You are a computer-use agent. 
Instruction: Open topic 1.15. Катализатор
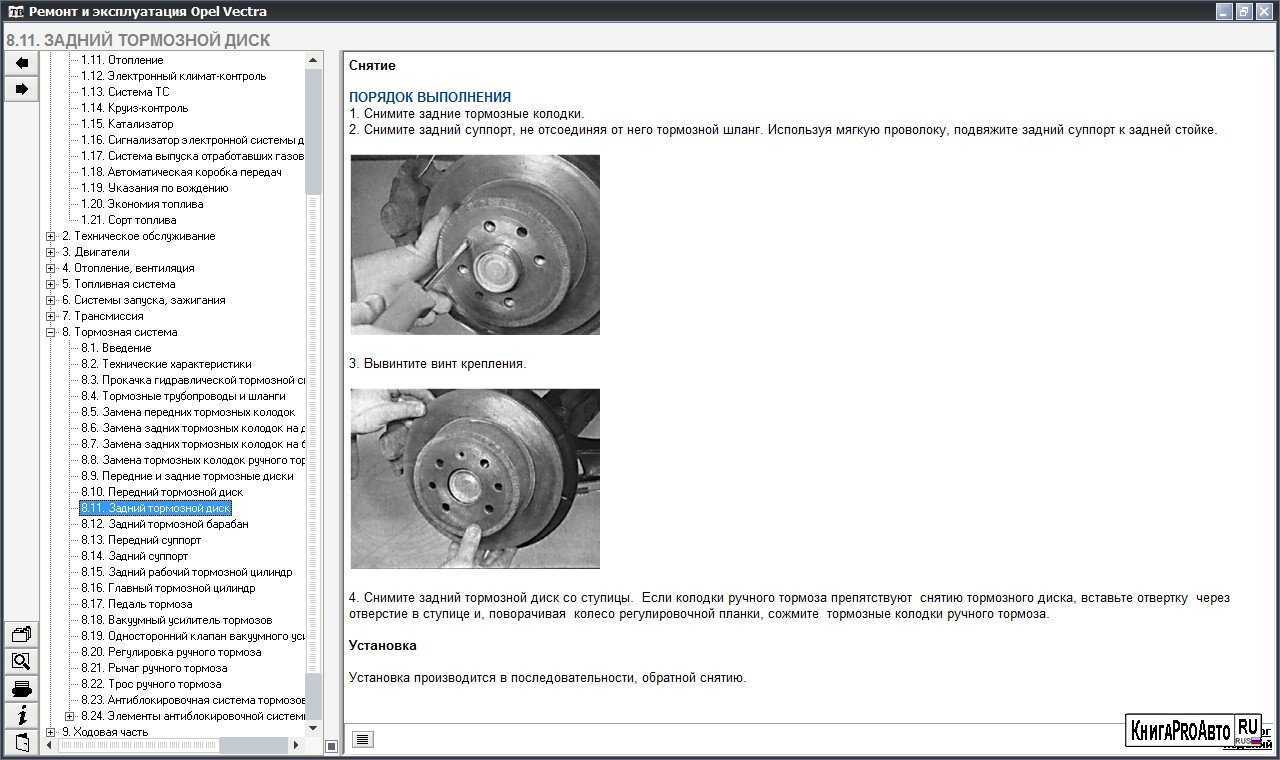(127, 124)
